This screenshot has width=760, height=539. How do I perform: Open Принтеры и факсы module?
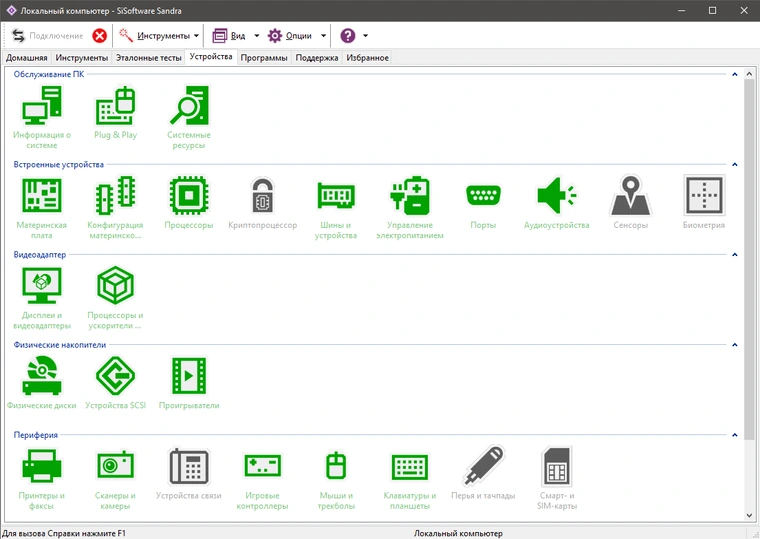tap(42, 478)
